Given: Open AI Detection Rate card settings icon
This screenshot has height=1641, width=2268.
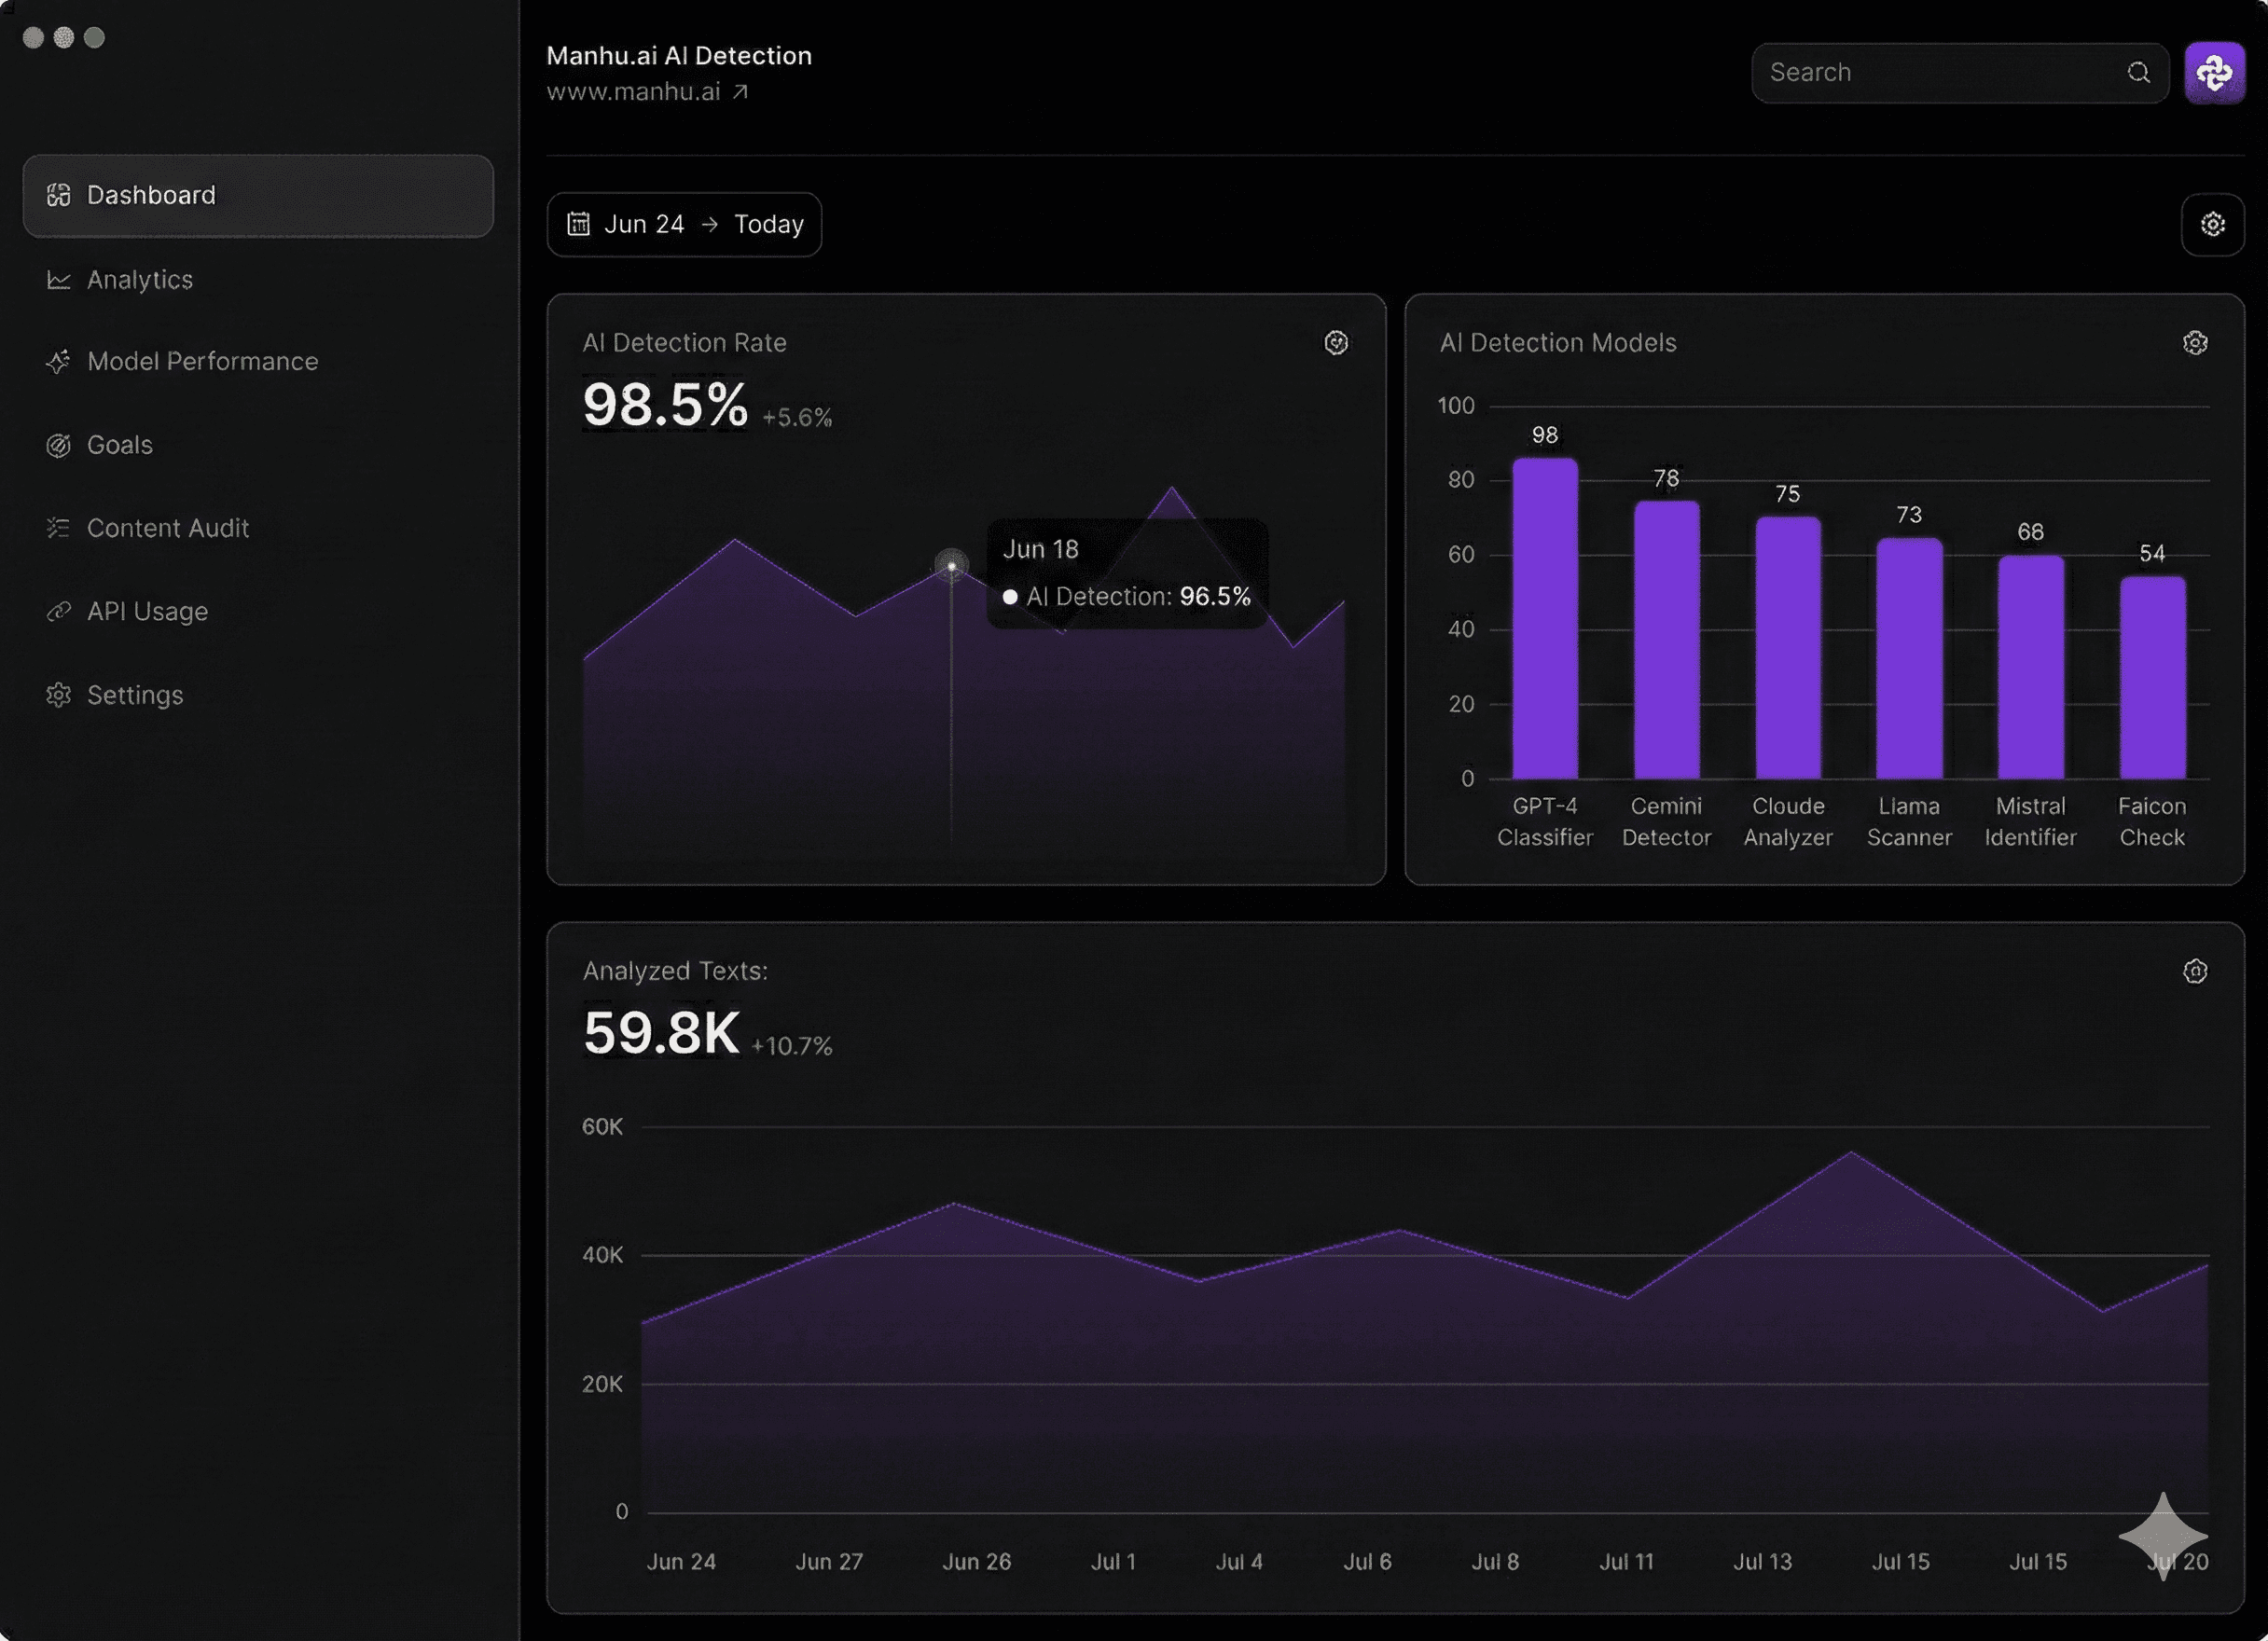Looking at the screenshot, I should (x=1336, y=343).
